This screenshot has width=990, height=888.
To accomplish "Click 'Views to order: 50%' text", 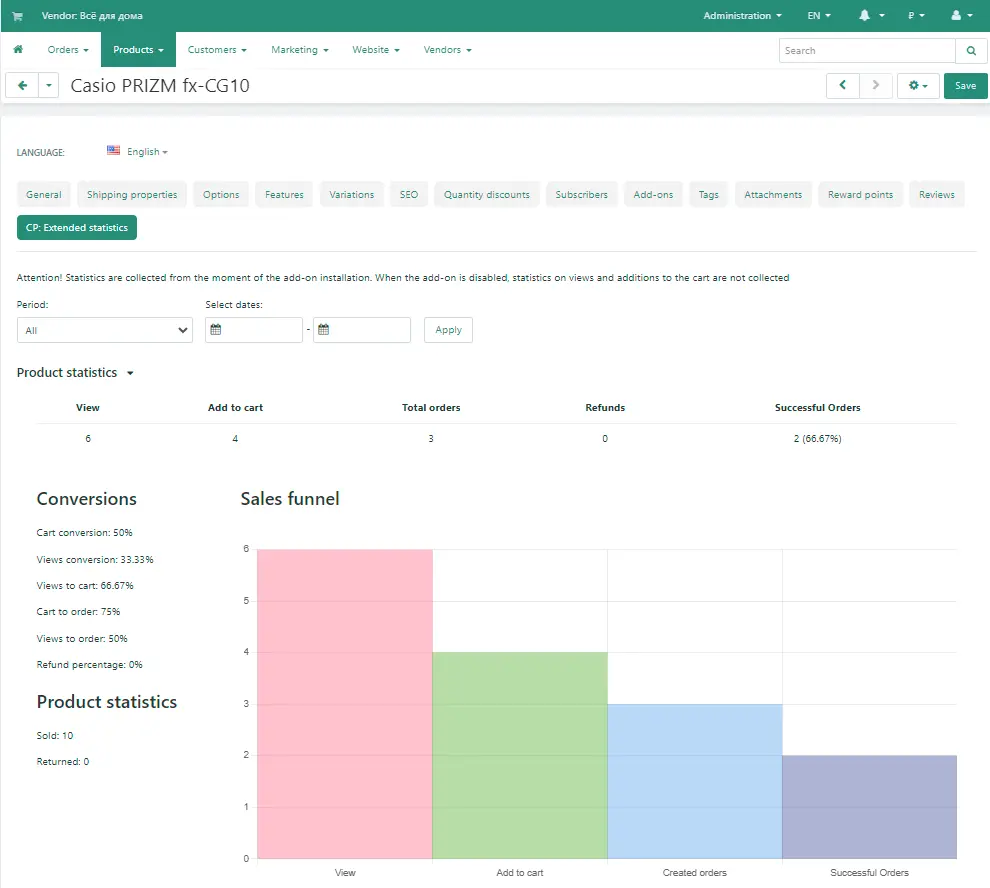I will tap(82, 639).
